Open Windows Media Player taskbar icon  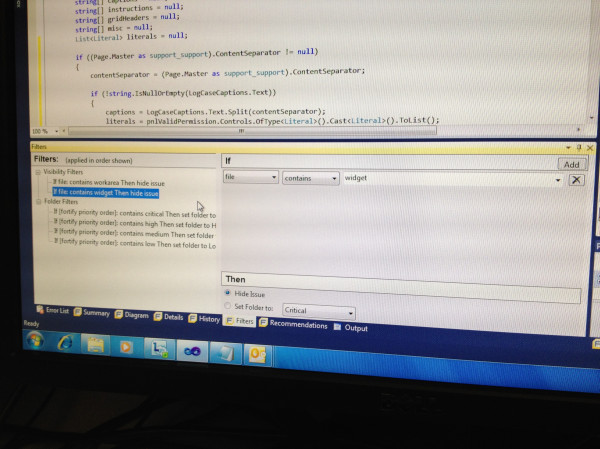[126, 347]
